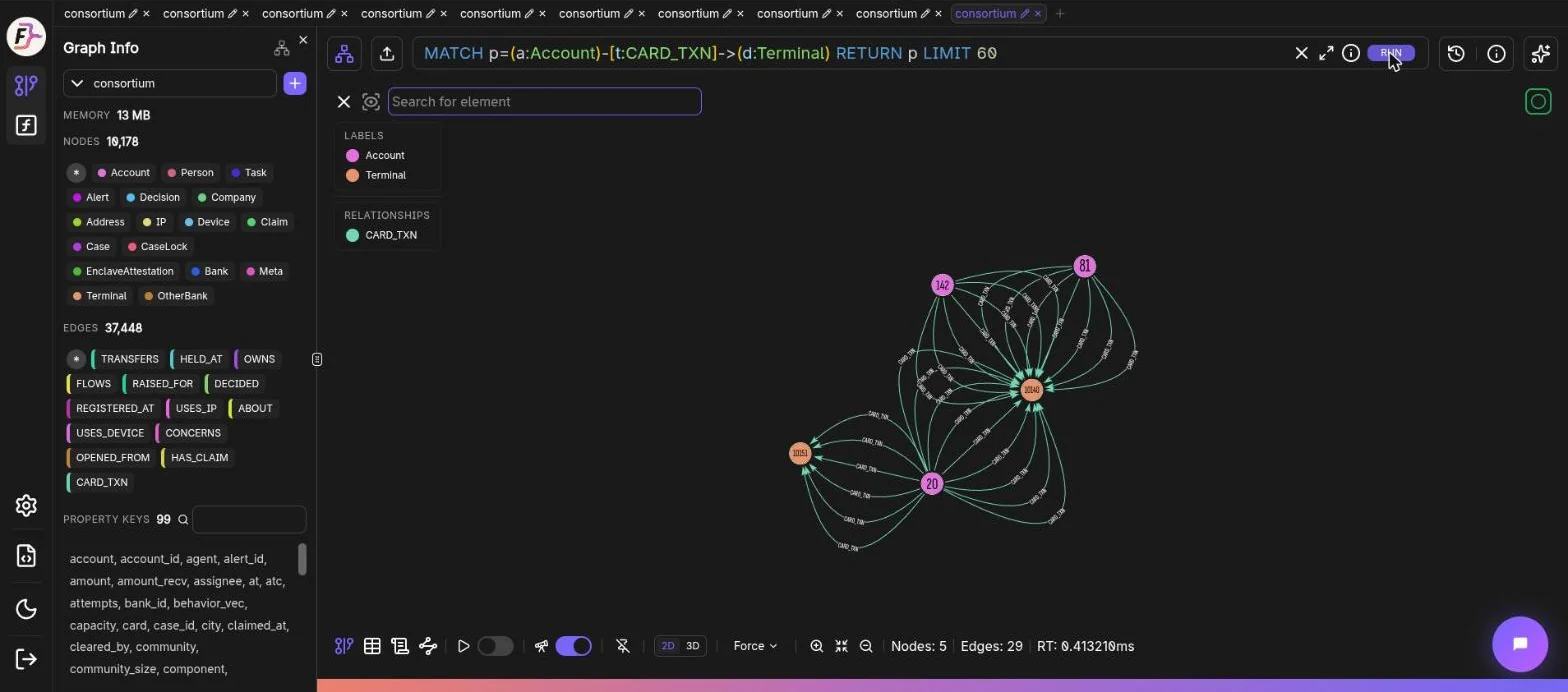The height and width of the screenshot is (692, 1568).
Task: Click the green circle indicator top-right of canvas
Action: [x=1538, y=101]
